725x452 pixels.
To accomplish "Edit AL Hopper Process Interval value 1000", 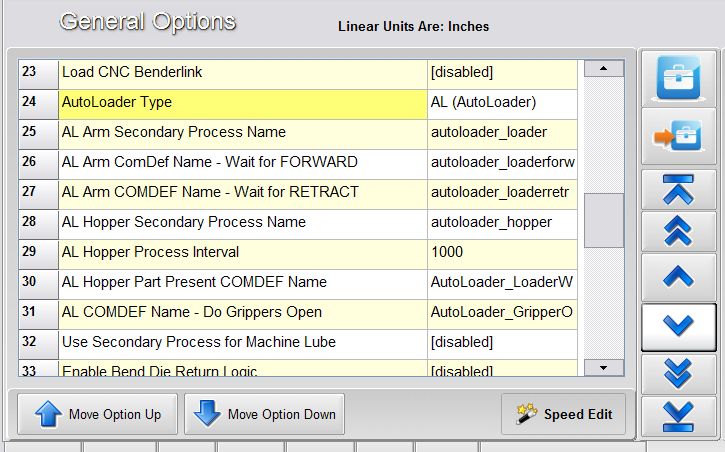I will pos(502,252).
